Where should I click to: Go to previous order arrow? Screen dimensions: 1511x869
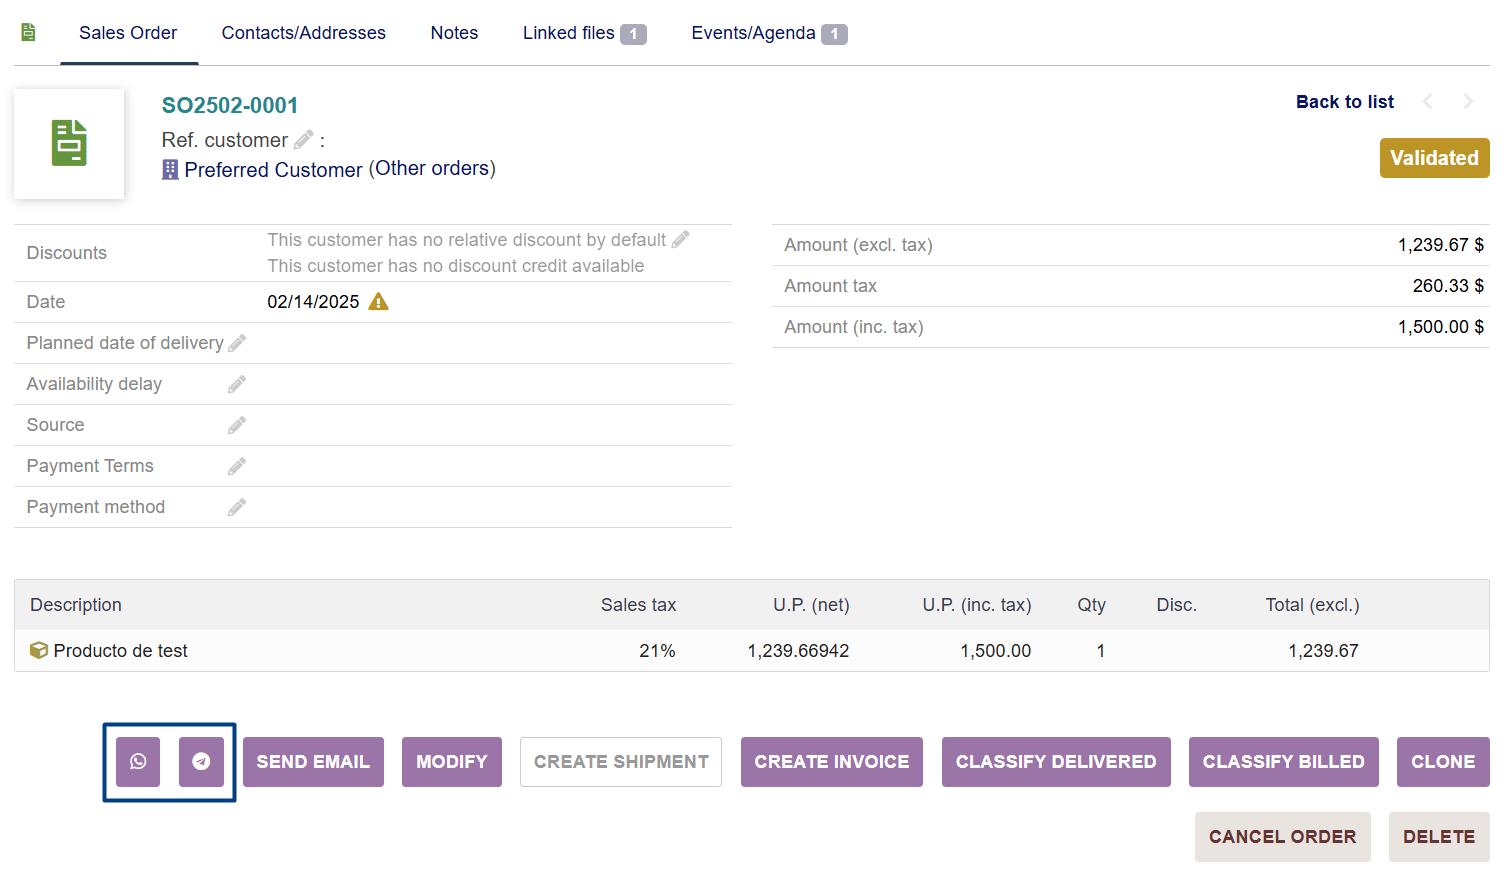tap(1428, 101)
